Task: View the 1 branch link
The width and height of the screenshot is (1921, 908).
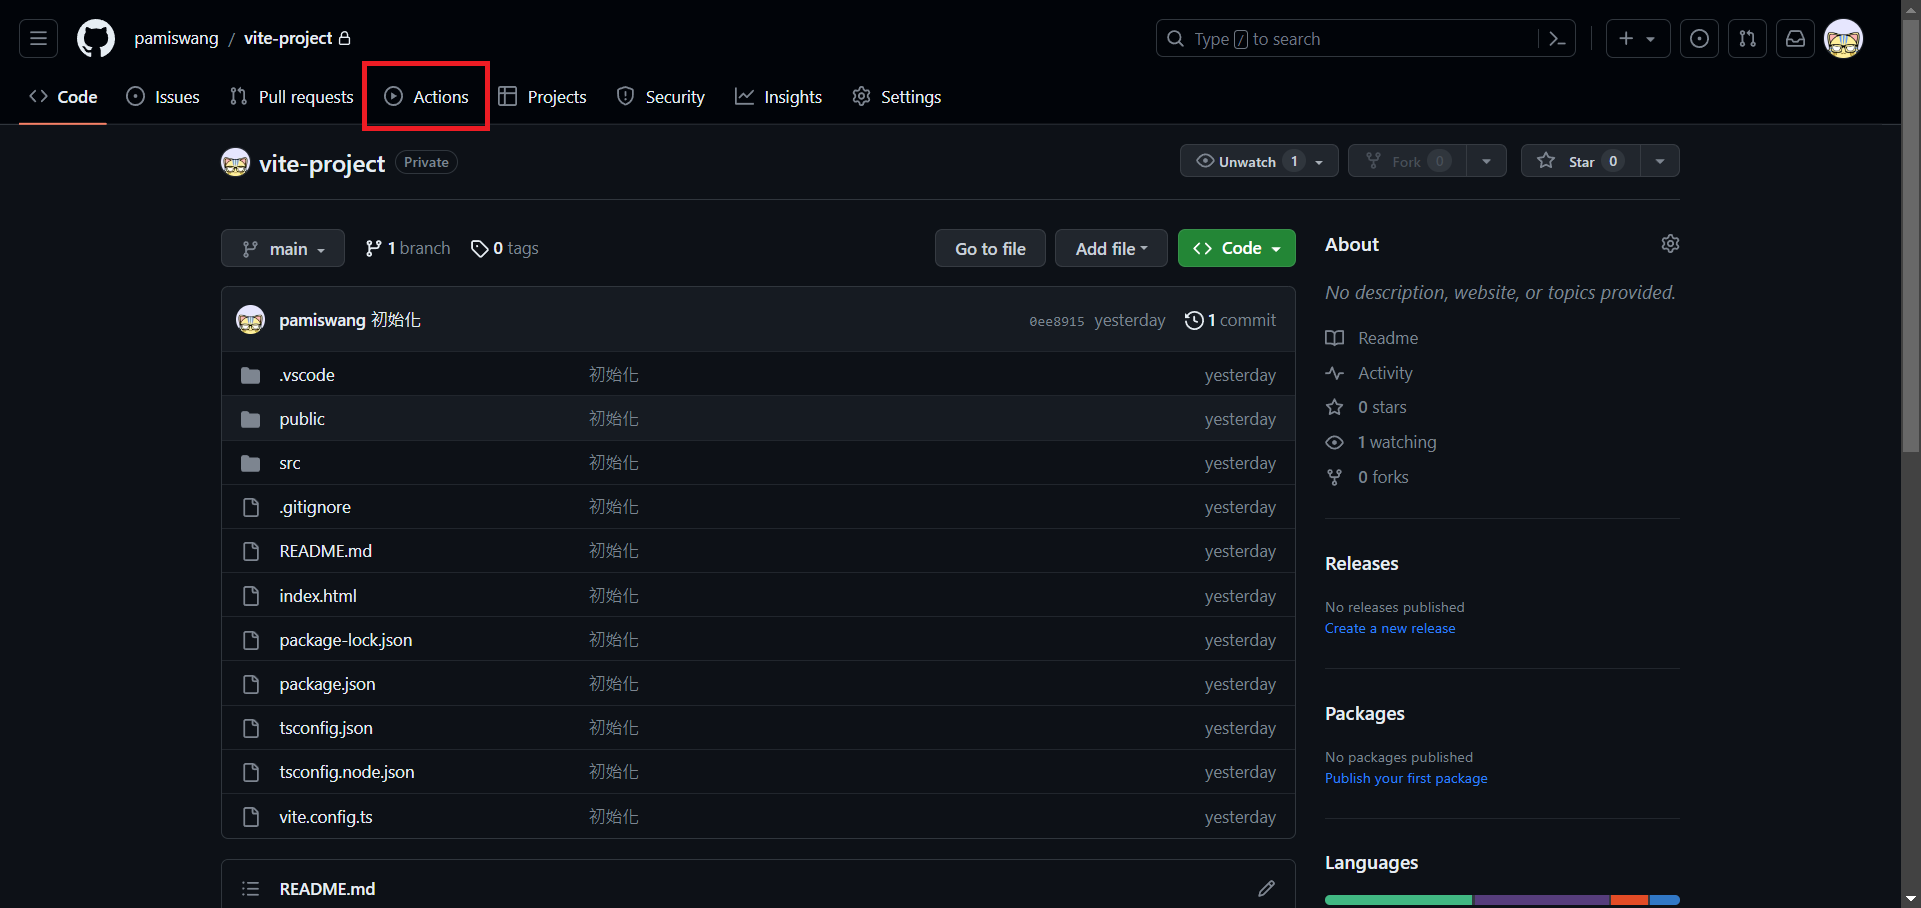Action: (408, 248)
